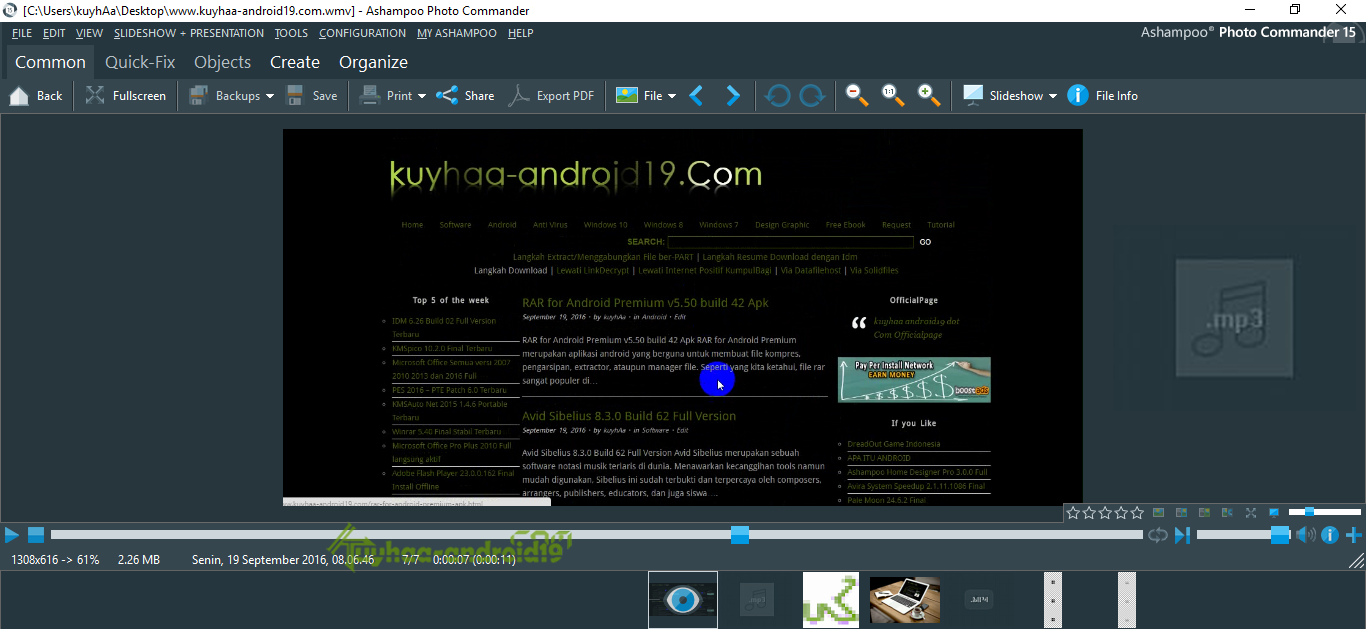This screenshot has width=1366, height=629.
Task: Rotate image counterclockwise
Action: click(778, 96)
